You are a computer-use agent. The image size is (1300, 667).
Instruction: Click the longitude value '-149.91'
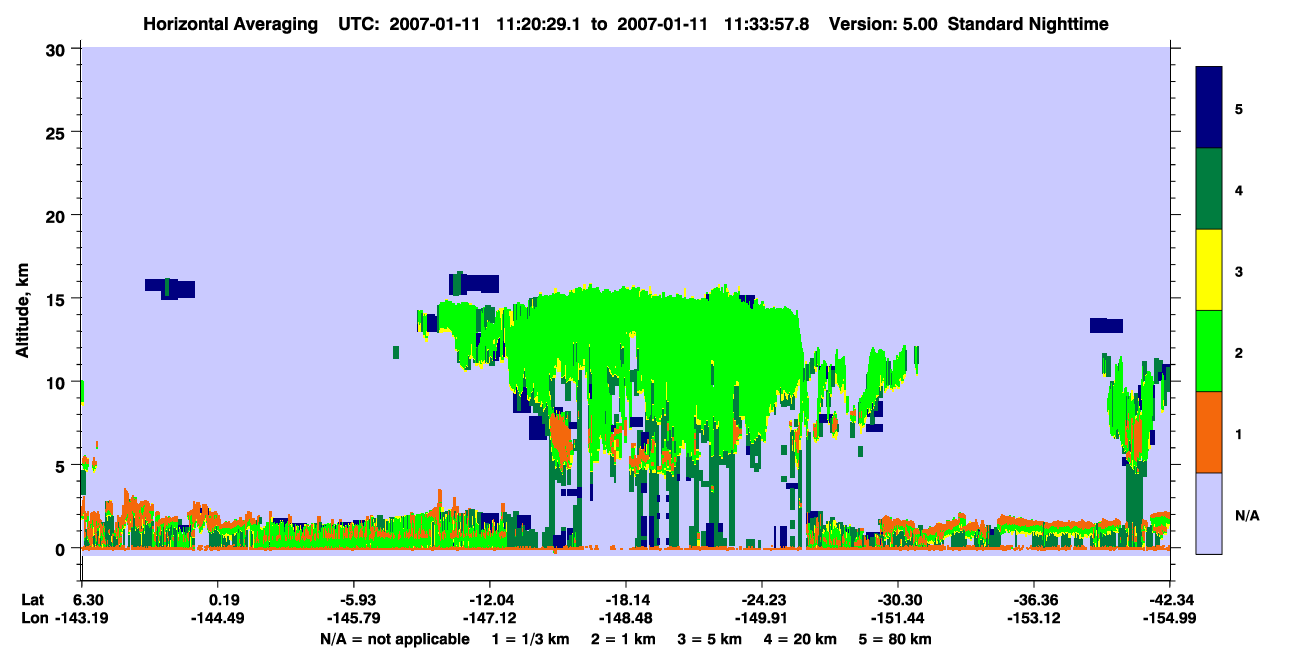pos(762,618)
